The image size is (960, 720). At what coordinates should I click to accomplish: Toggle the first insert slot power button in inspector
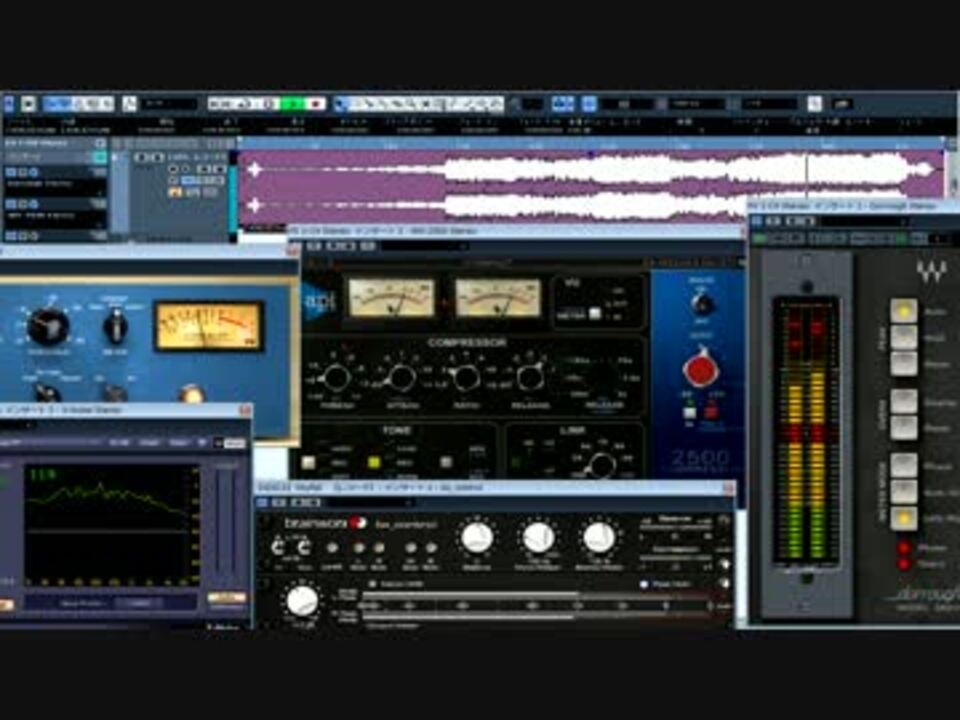[11, 173]
